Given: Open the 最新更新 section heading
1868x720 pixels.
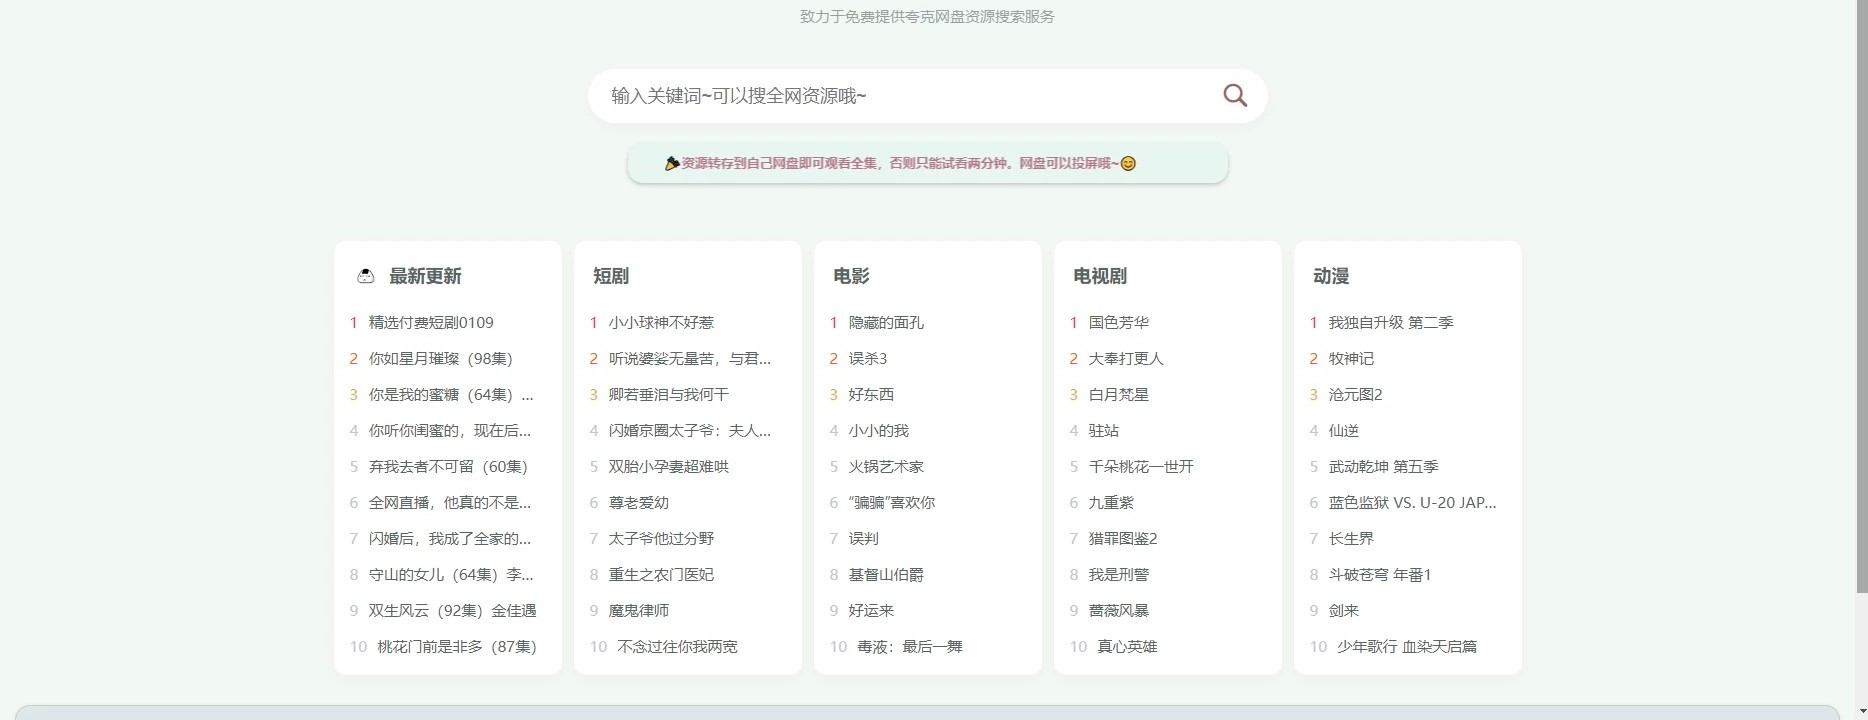Looking at the screenshot, I should point(425,276).
